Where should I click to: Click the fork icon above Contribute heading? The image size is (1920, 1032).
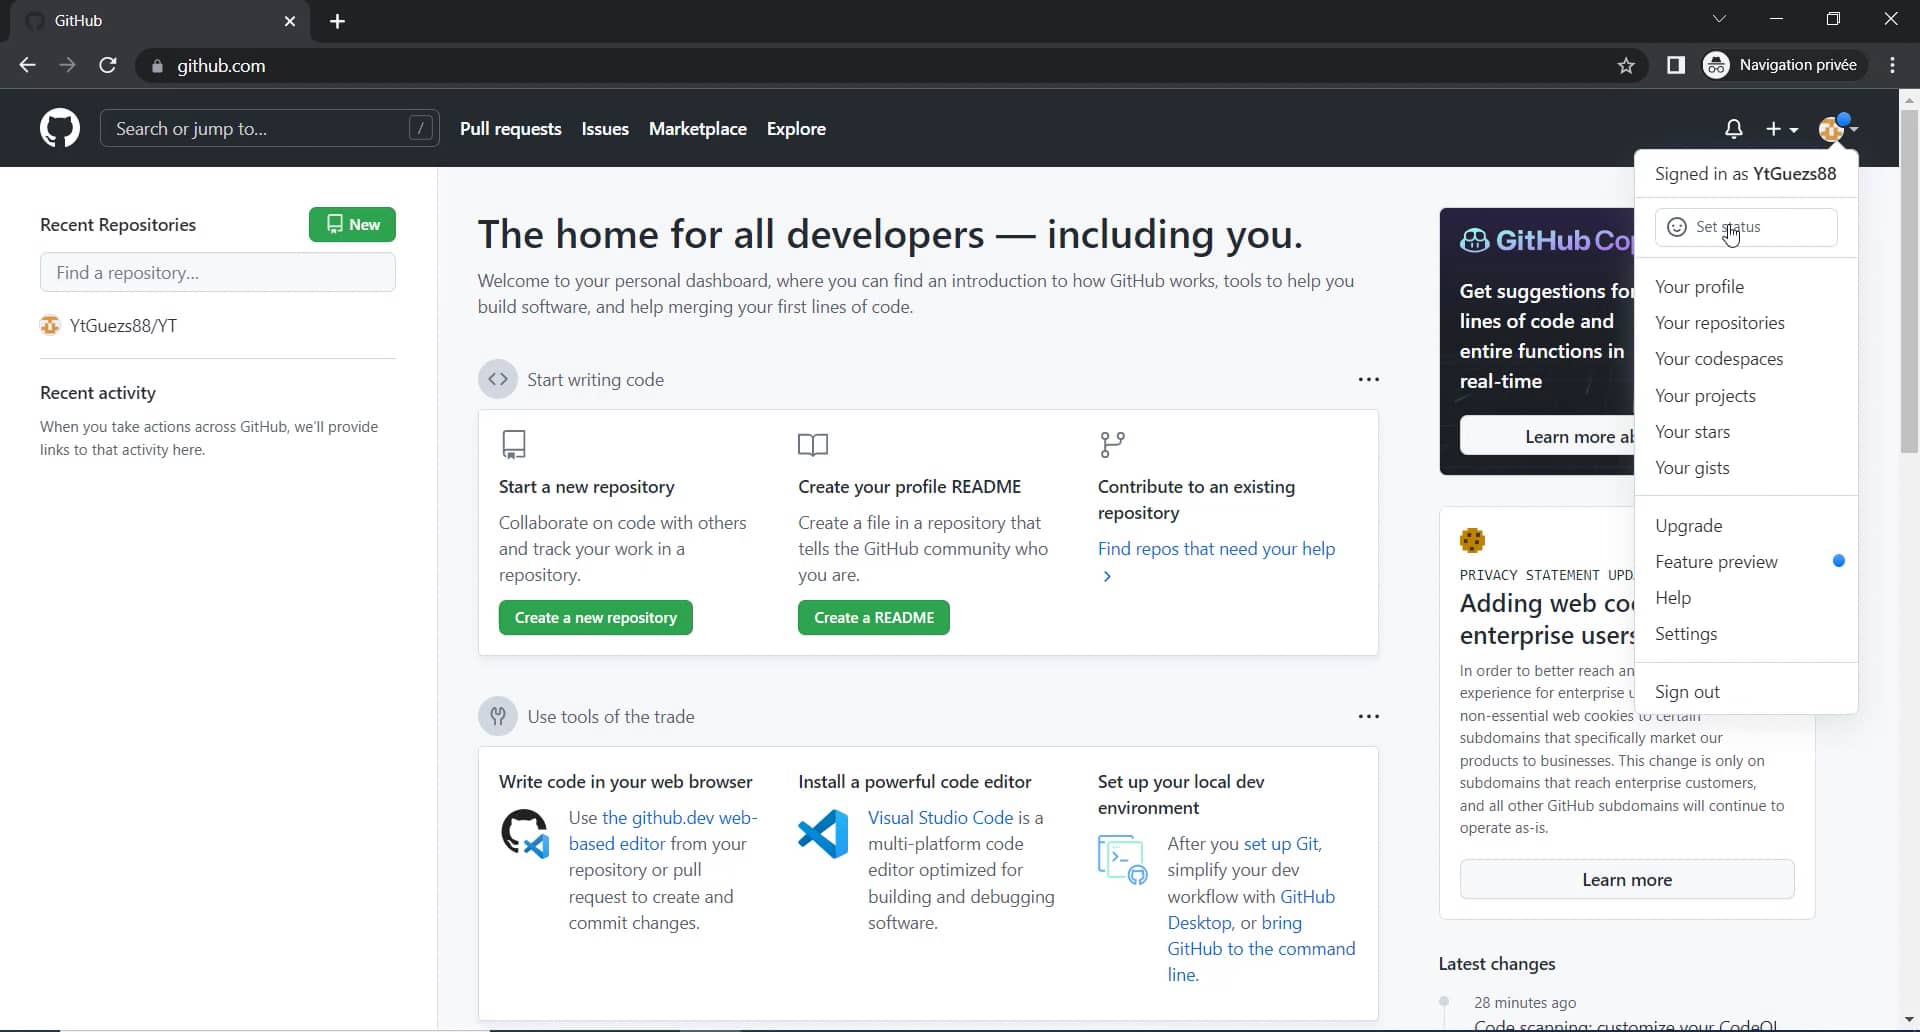[x=1112, y=444]
